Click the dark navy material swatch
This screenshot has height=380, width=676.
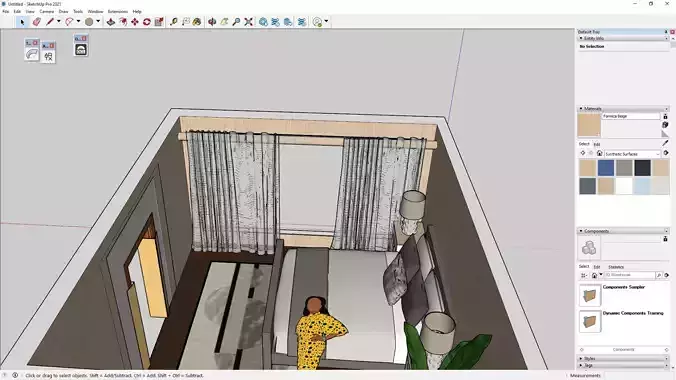point(642,168)
